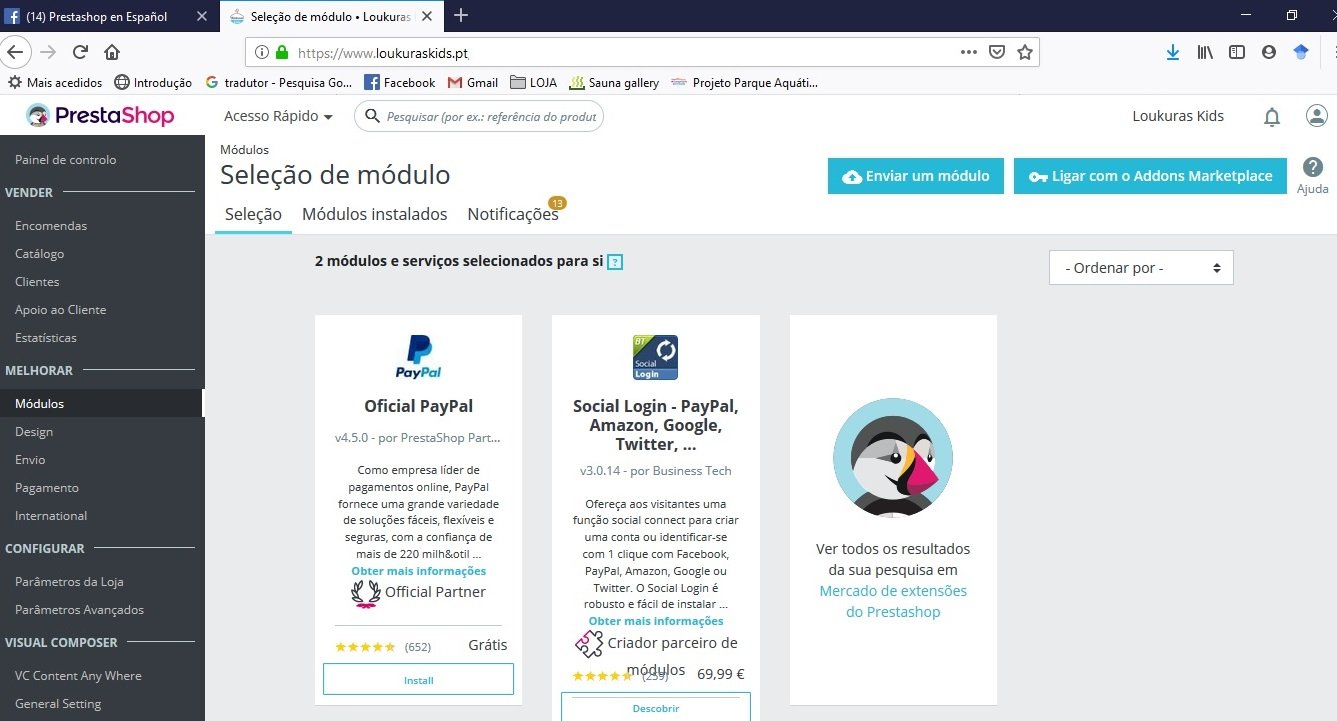Open 'tradutor - Pesquisa Go...' bookmark

(x=279, y=83)
